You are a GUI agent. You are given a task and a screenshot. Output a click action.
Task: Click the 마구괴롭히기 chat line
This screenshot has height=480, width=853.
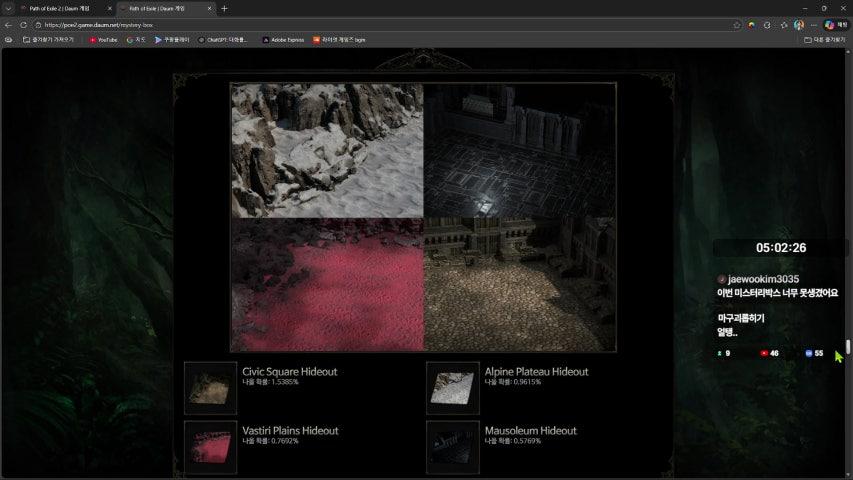click(741, 318)
